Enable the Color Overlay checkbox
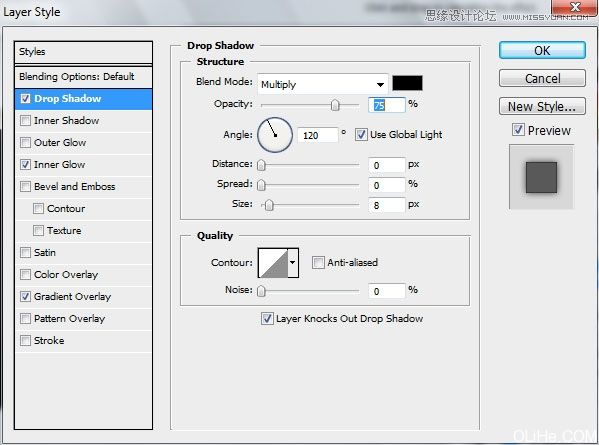Screen dimensions: 599x445 tap(25, 275)
